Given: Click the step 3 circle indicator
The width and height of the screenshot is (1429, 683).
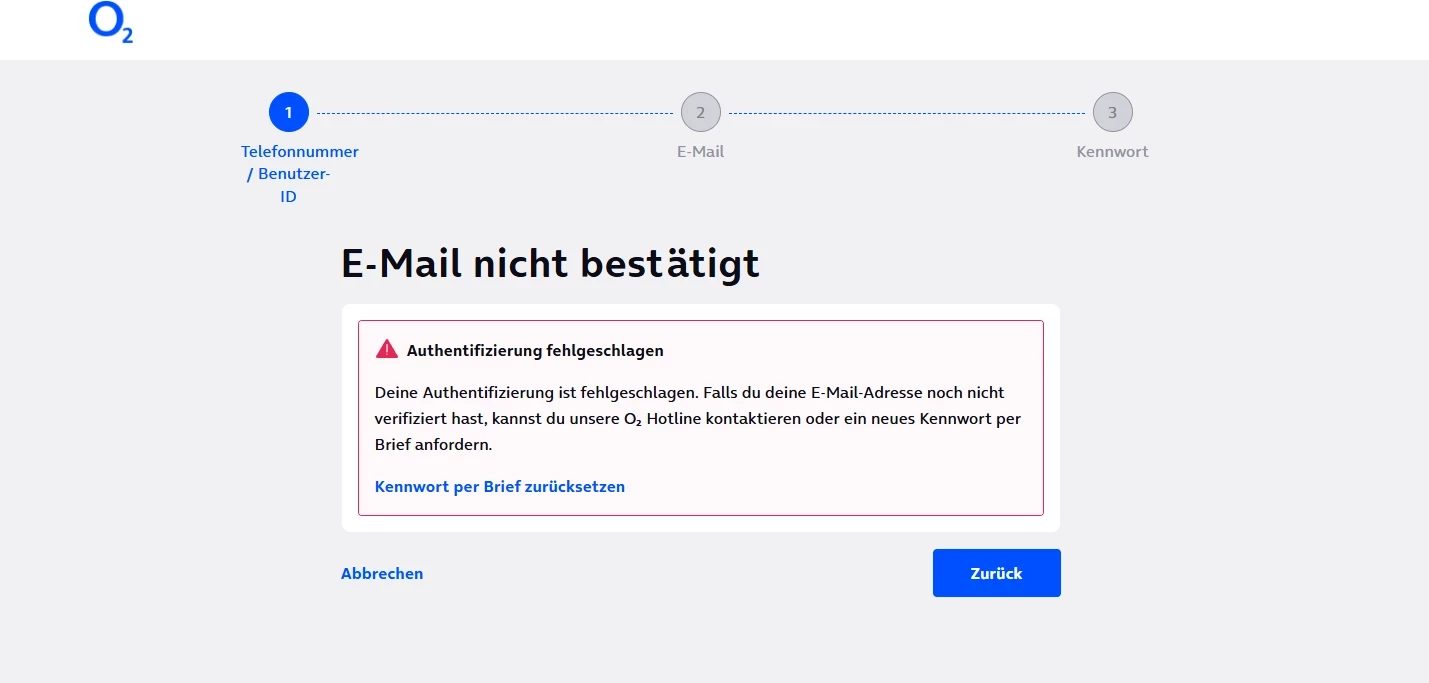Looking at the screenshot, I should click(x=1112, y=113).
